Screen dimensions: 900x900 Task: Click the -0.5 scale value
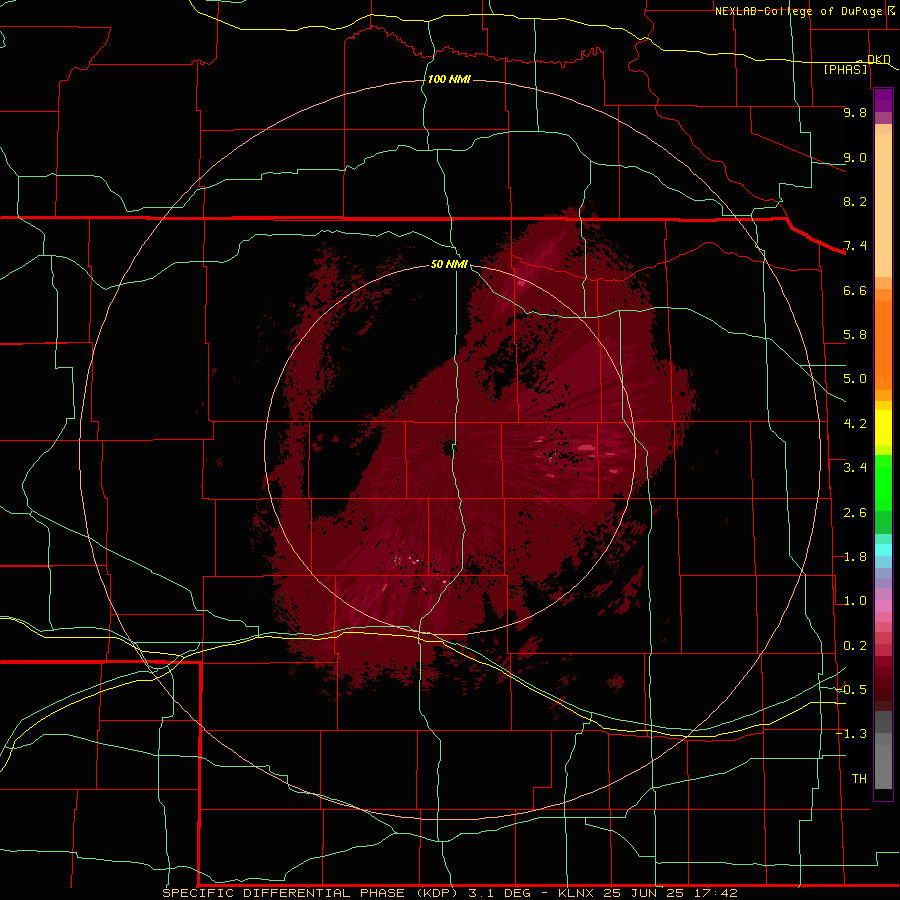click(x=851, y=690)
